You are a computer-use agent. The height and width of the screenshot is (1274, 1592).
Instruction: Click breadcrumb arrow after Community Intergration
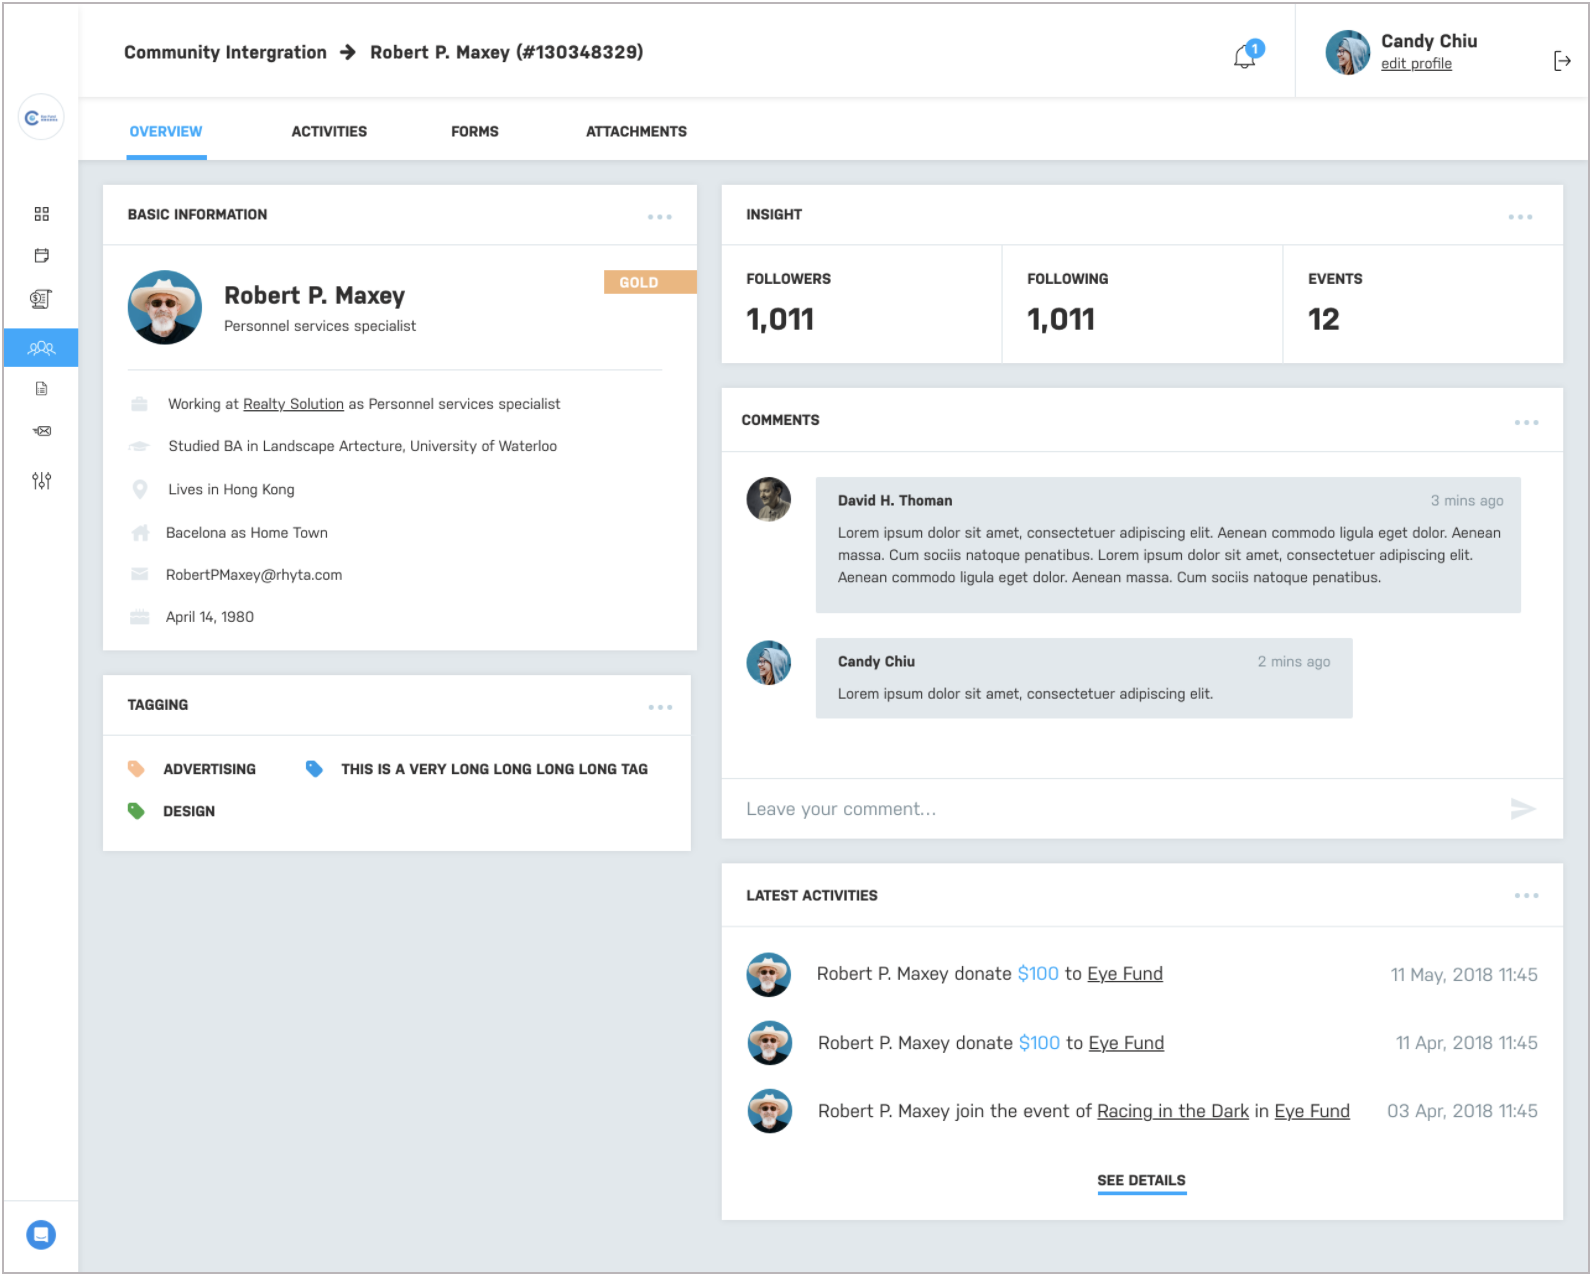click(x=348, y=52)
